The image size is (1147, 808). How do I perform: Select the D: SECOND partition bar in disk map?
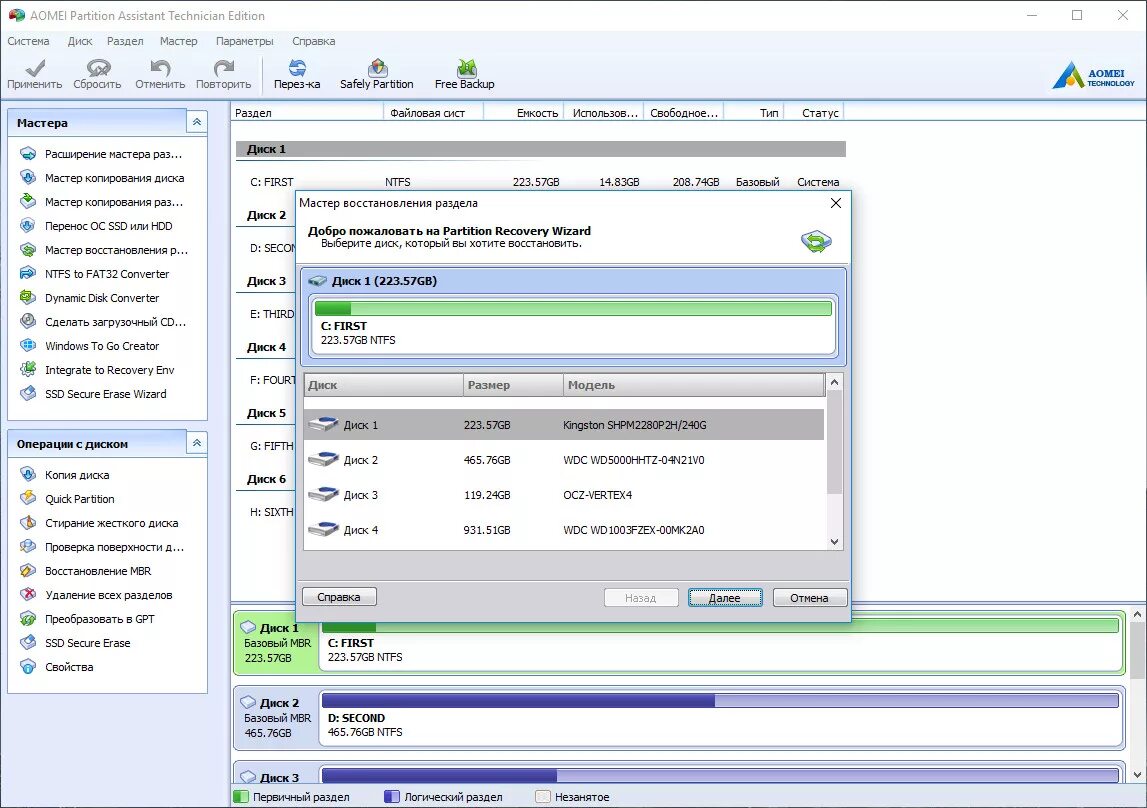point(721,717)
